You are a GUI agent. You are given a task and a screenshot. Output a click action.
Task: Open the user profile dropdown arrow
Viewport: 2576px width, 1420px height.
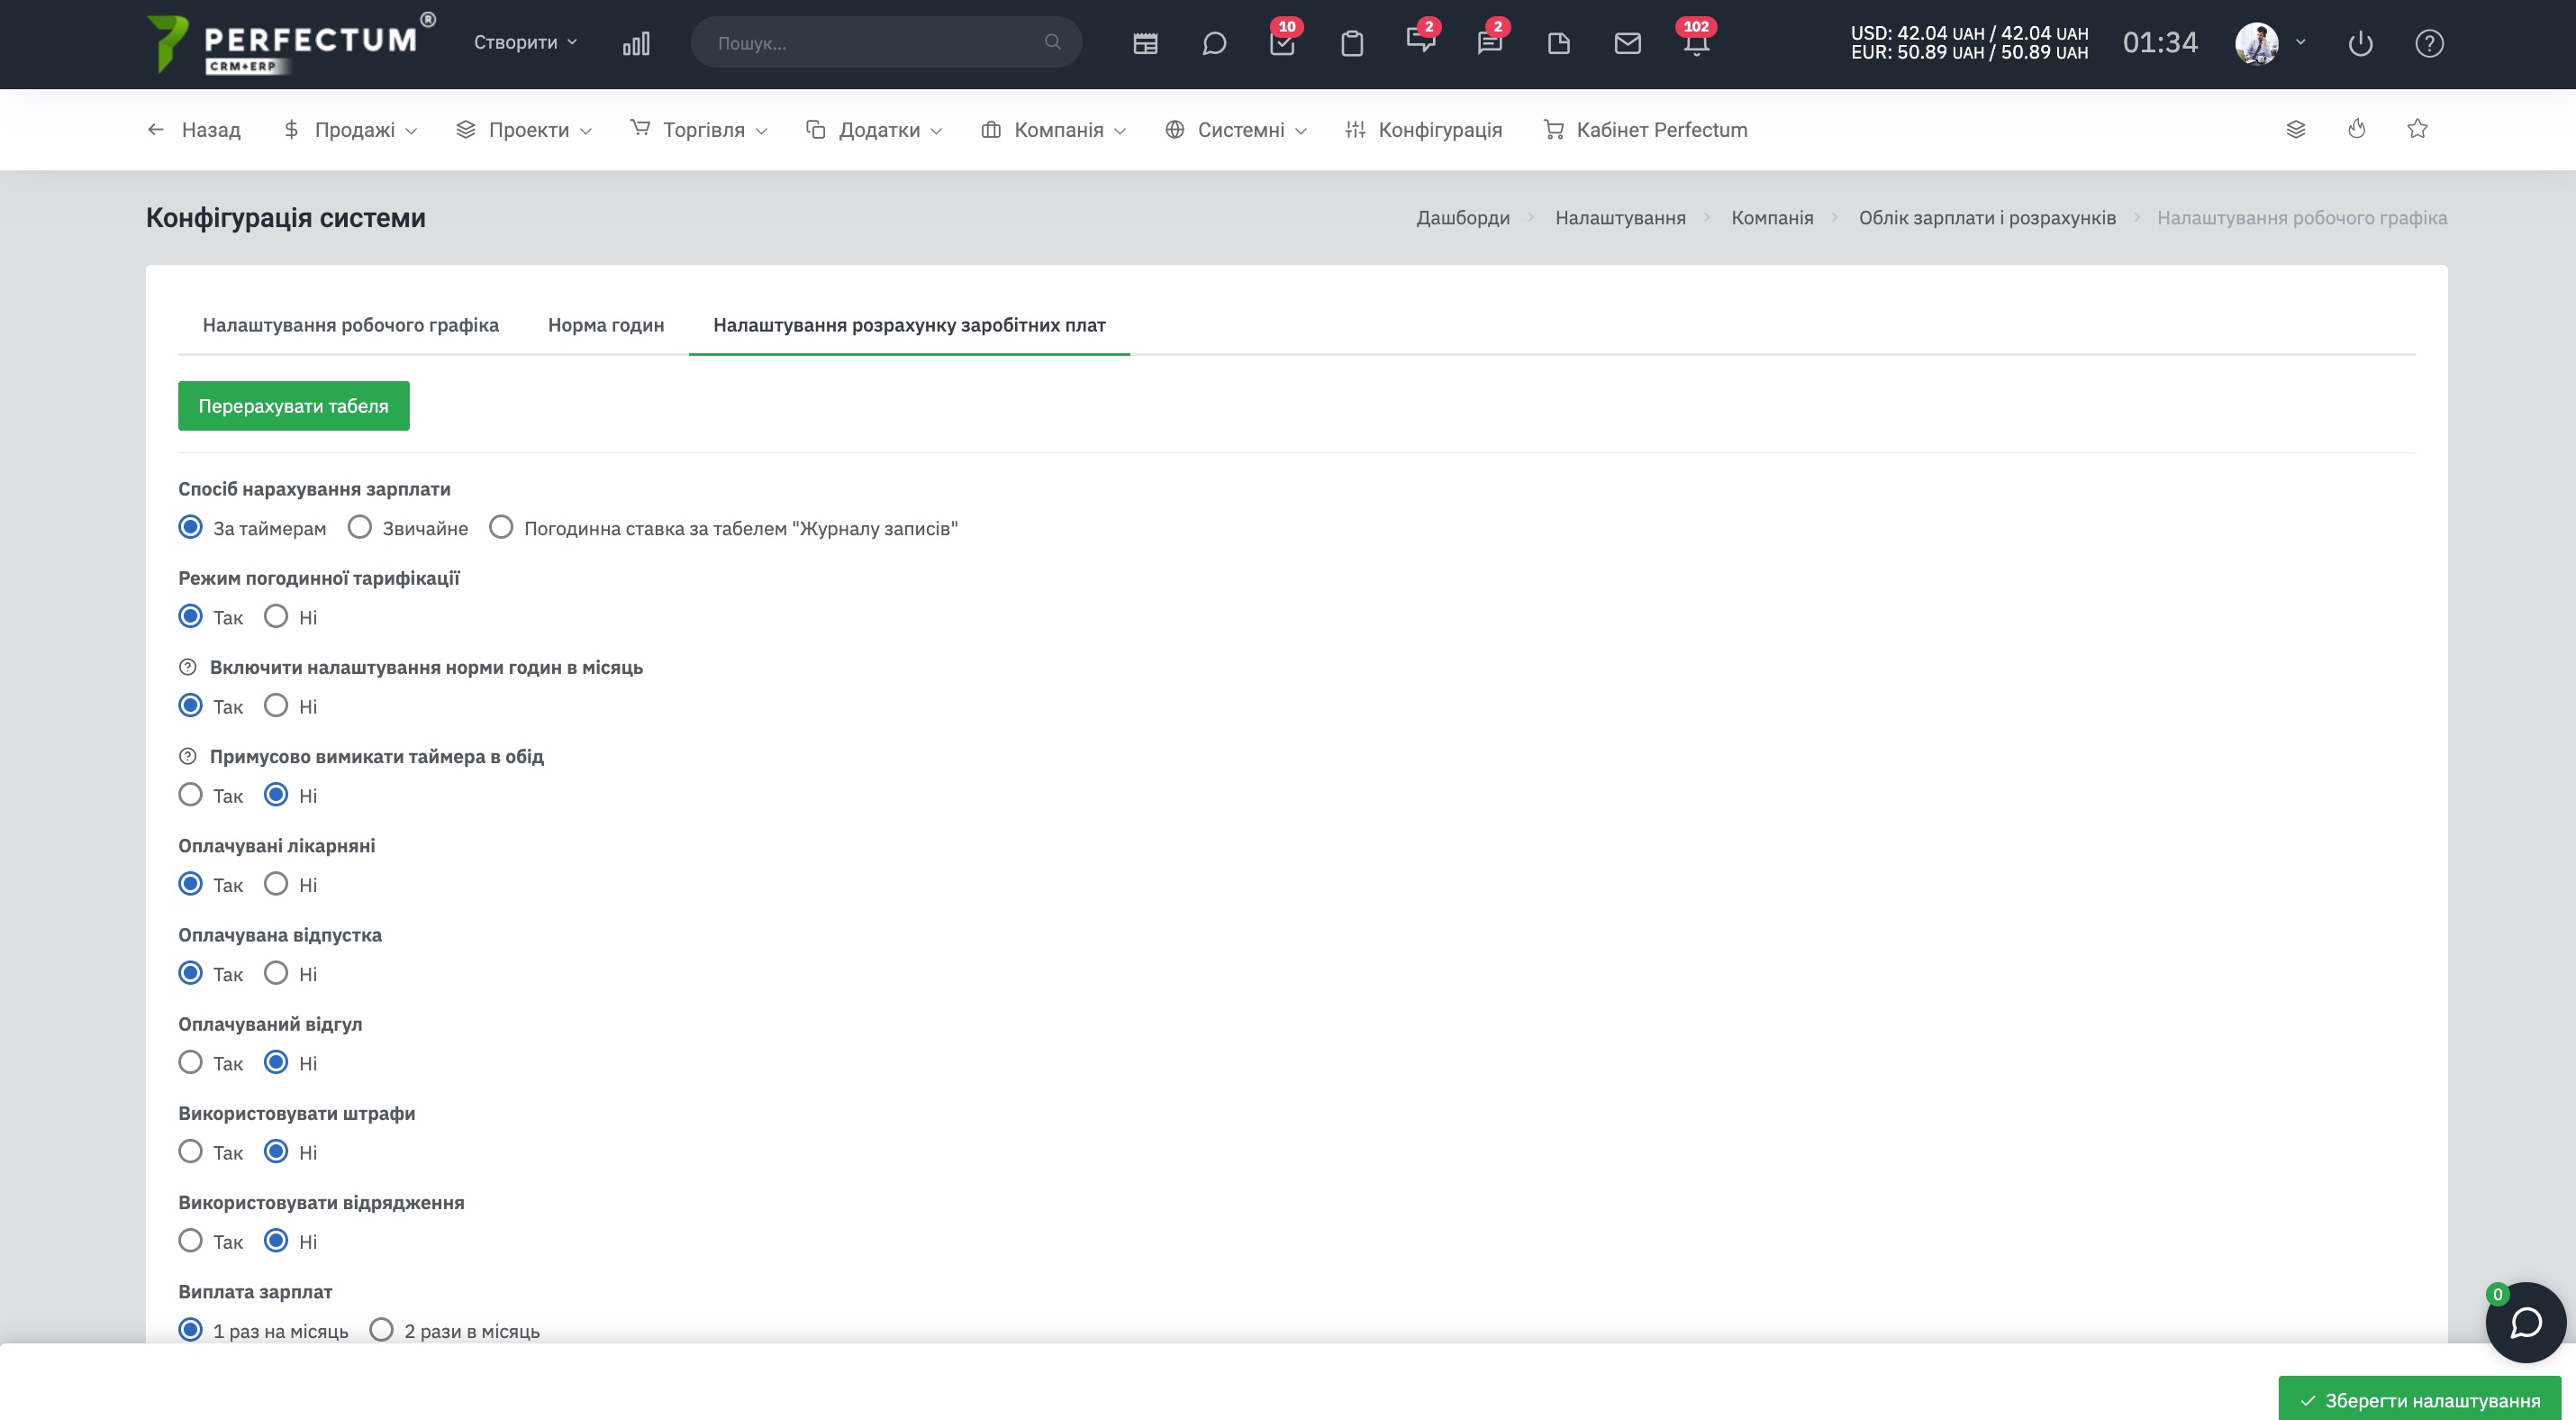pos(2301,42)
